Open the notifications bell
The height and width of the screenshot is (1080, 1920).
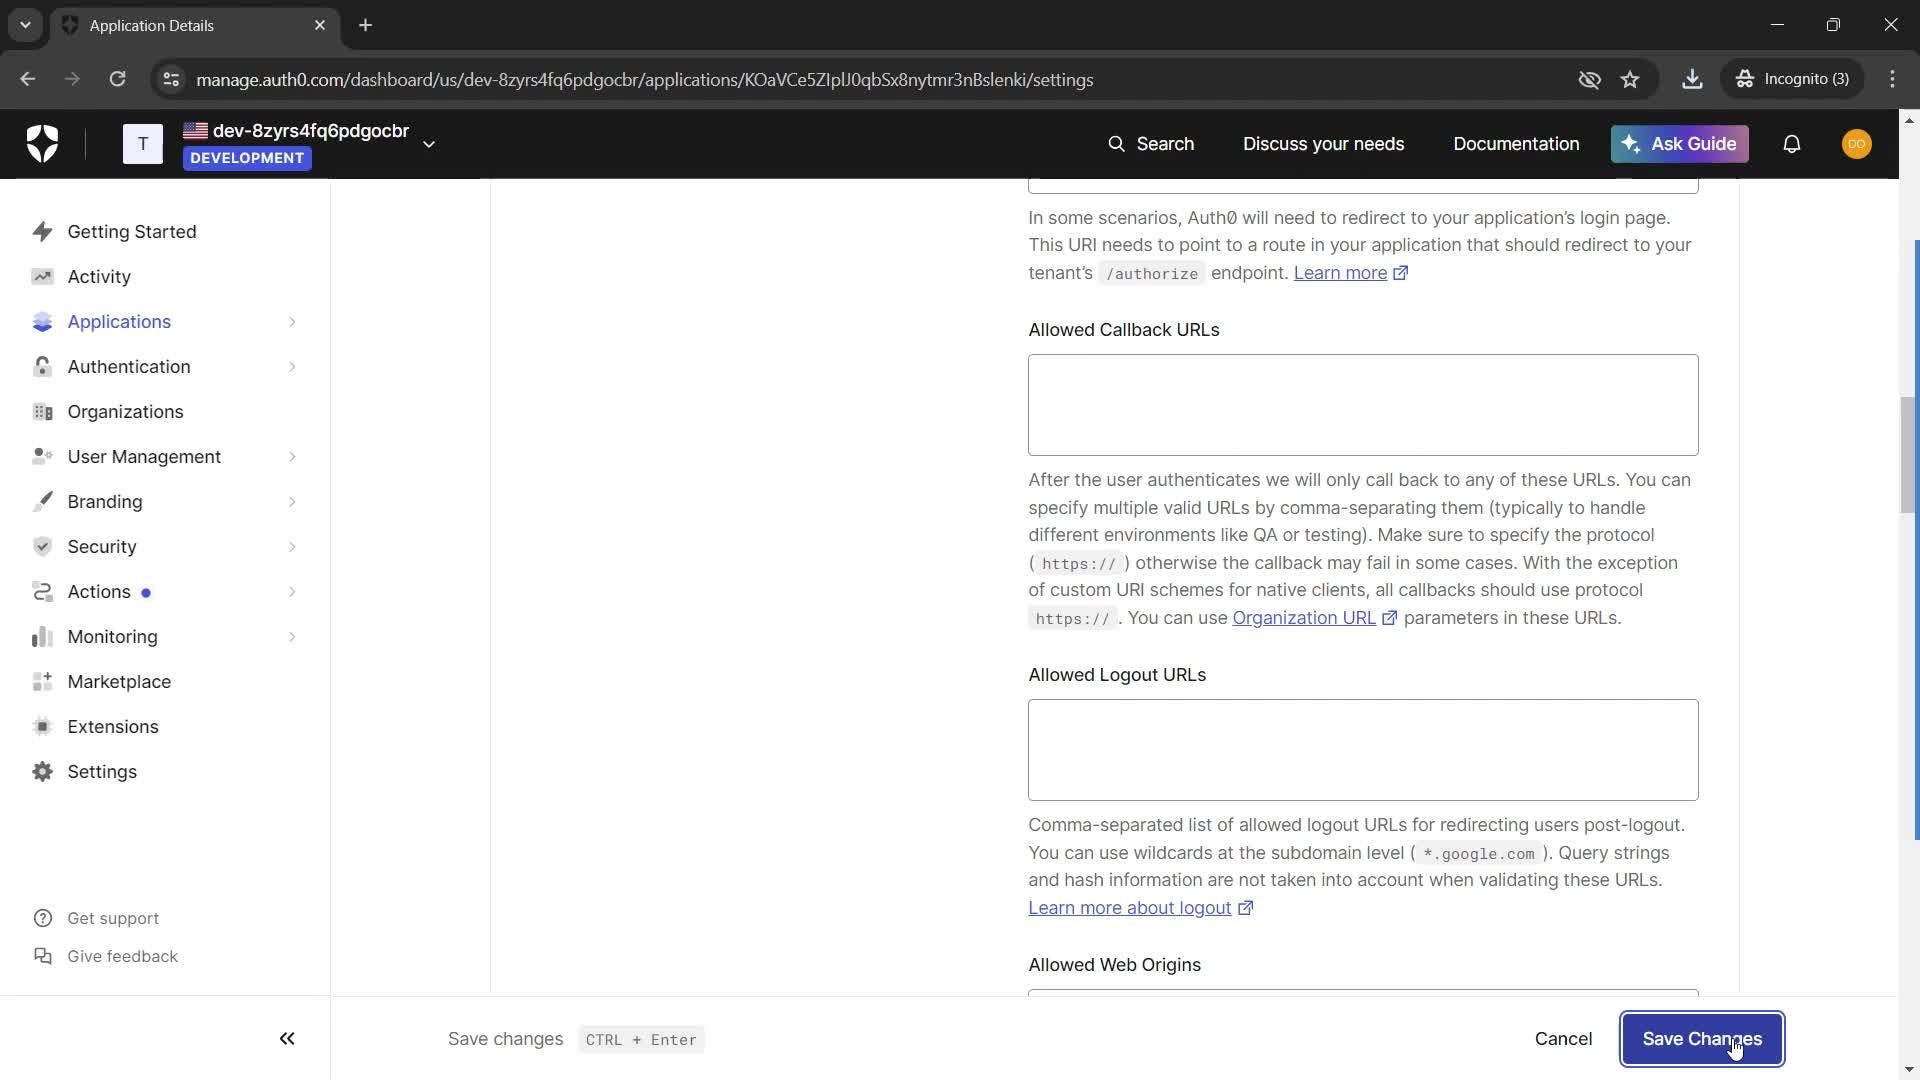[1792, 144]
